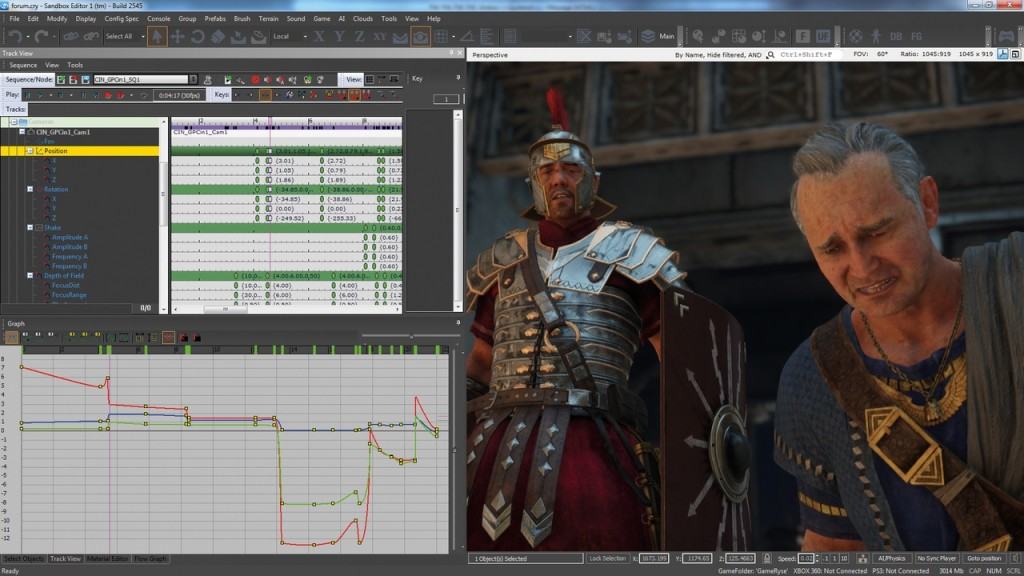The image size is (1024, 576).
Task: Collapse the CIN_GPOn1_Cam1 node
Action: [x=22, y=132]
